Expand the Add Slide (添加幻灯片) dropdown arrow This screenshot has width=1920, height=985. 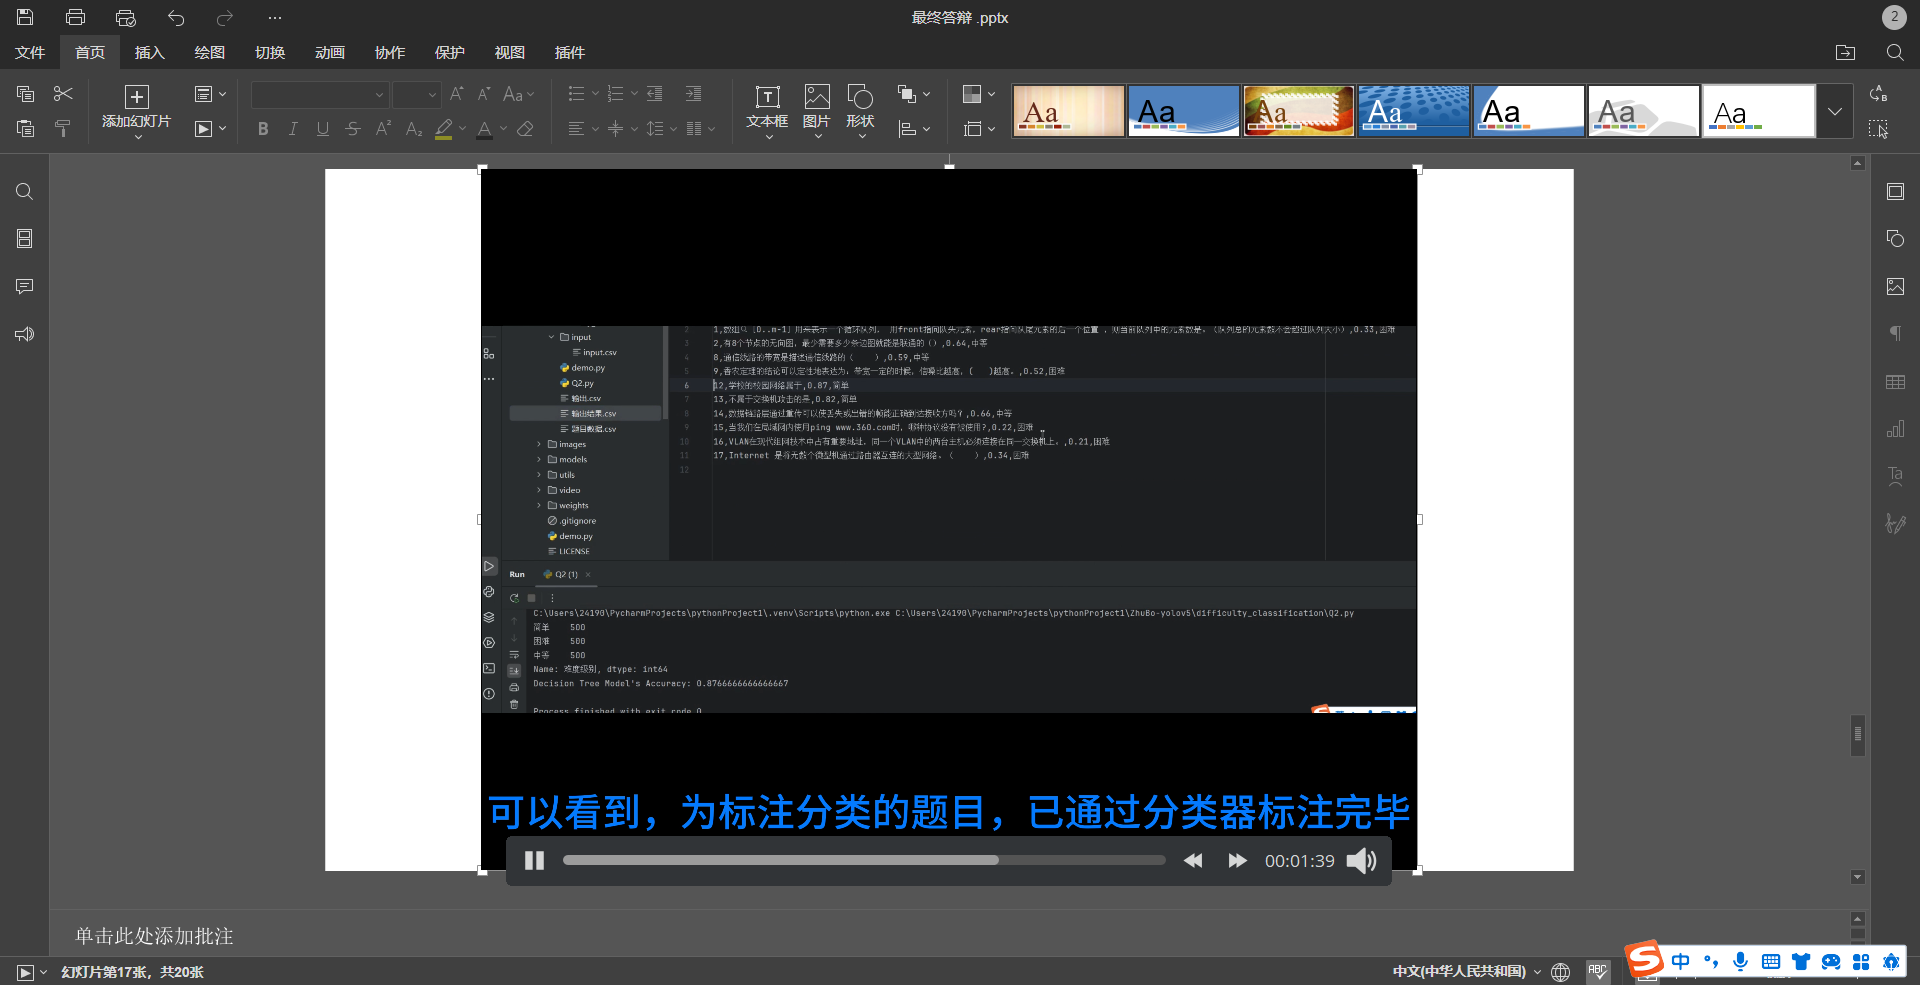point(137,136)
